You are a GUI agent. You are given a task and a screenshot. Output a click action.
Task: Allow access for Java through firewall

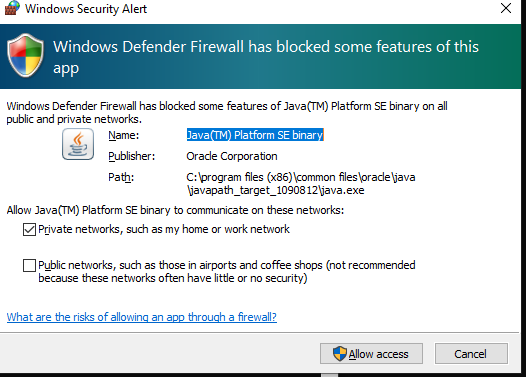pyautogui.click(x=371, y=354)
